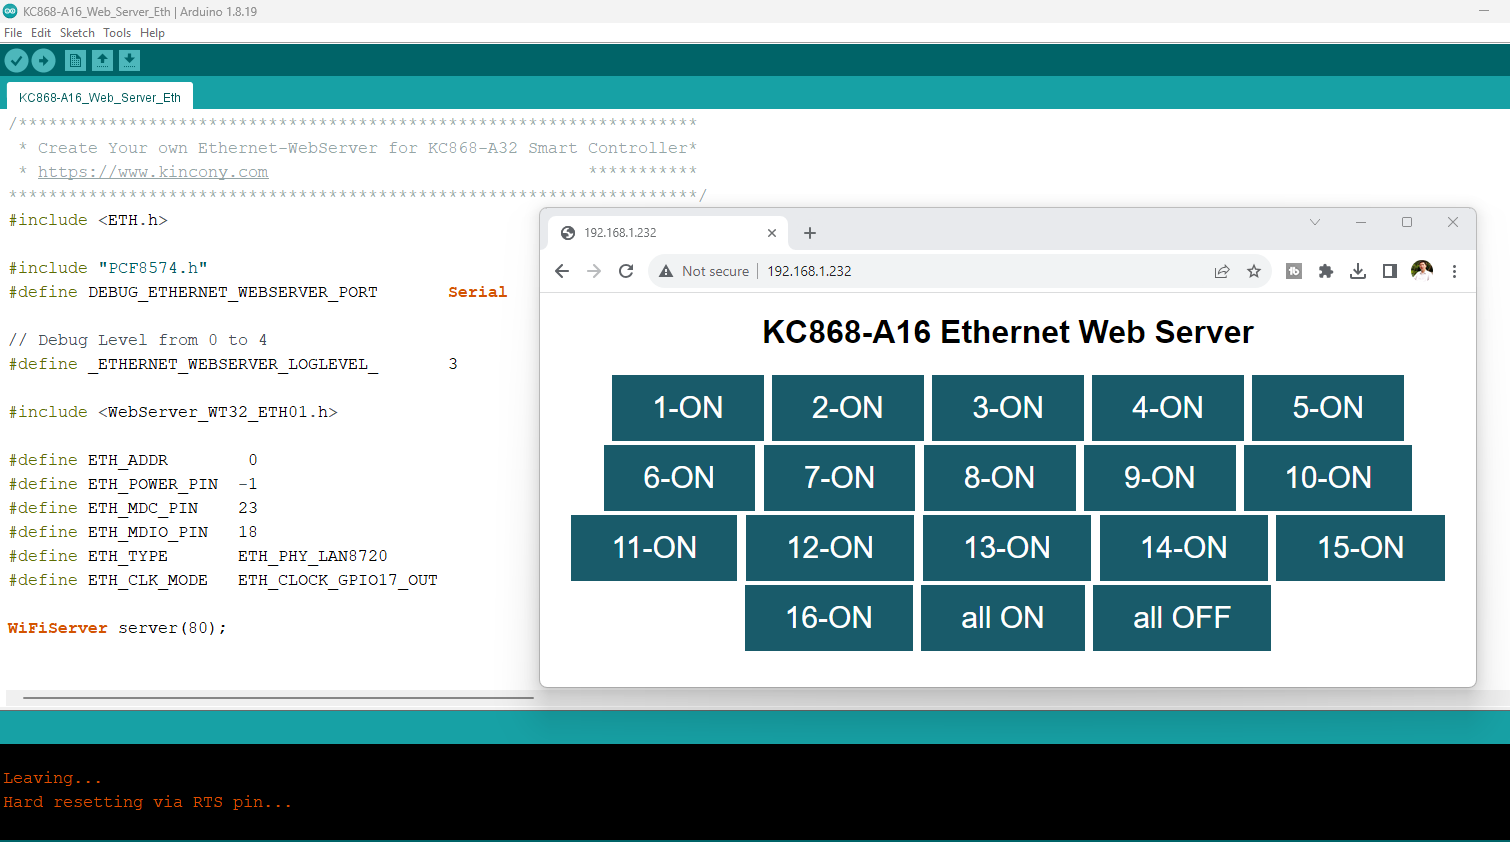Open the Sketch menu
The height and width of the screenshot is (842, 1510).
click(x=77, y=33)
